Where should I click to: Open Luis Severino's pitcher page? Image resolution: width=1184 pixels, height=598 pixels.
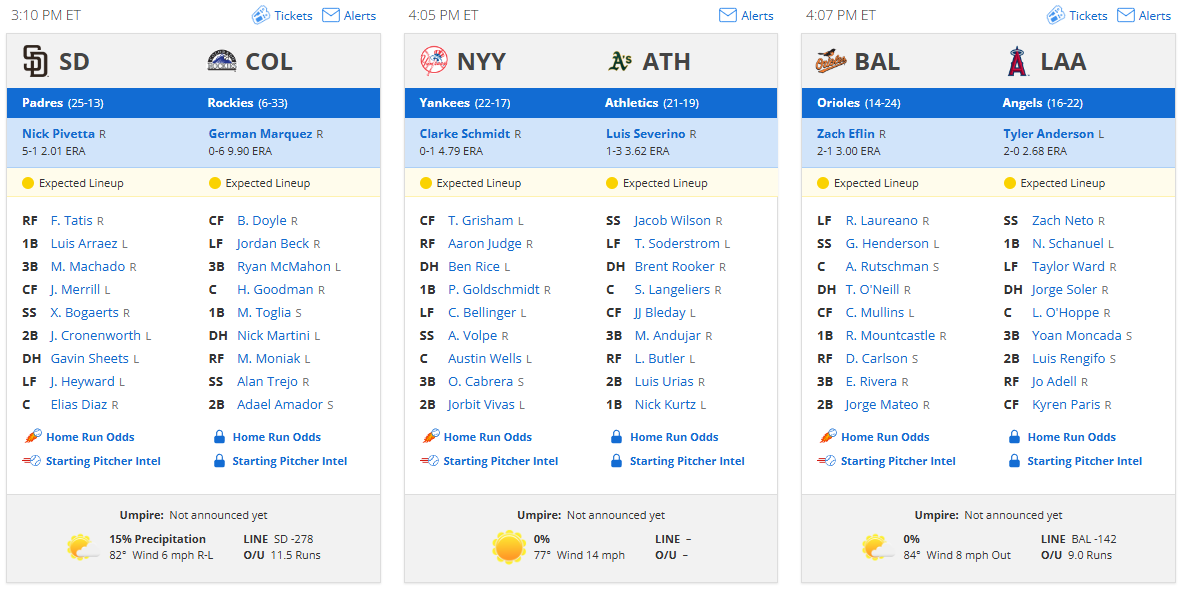[646, 134]
